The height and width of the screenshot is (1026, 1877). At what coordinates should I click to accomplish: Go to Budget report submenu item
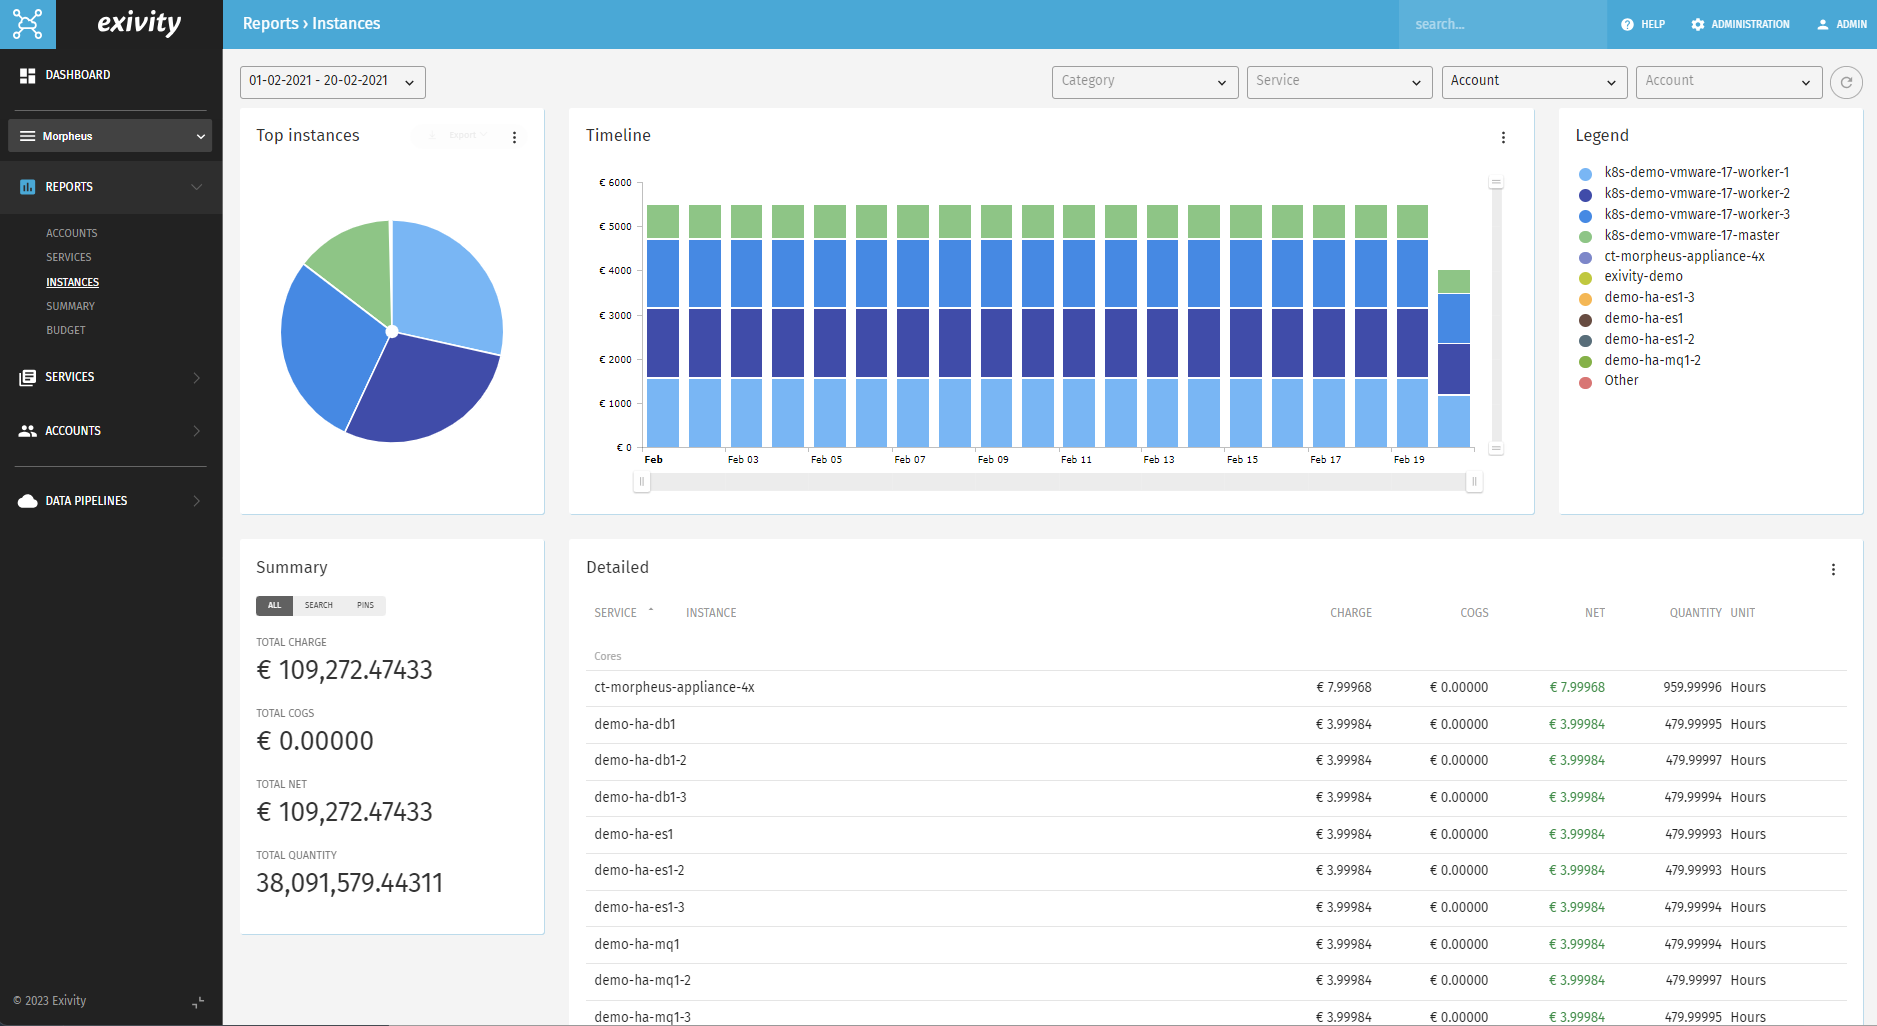[66, 330]
